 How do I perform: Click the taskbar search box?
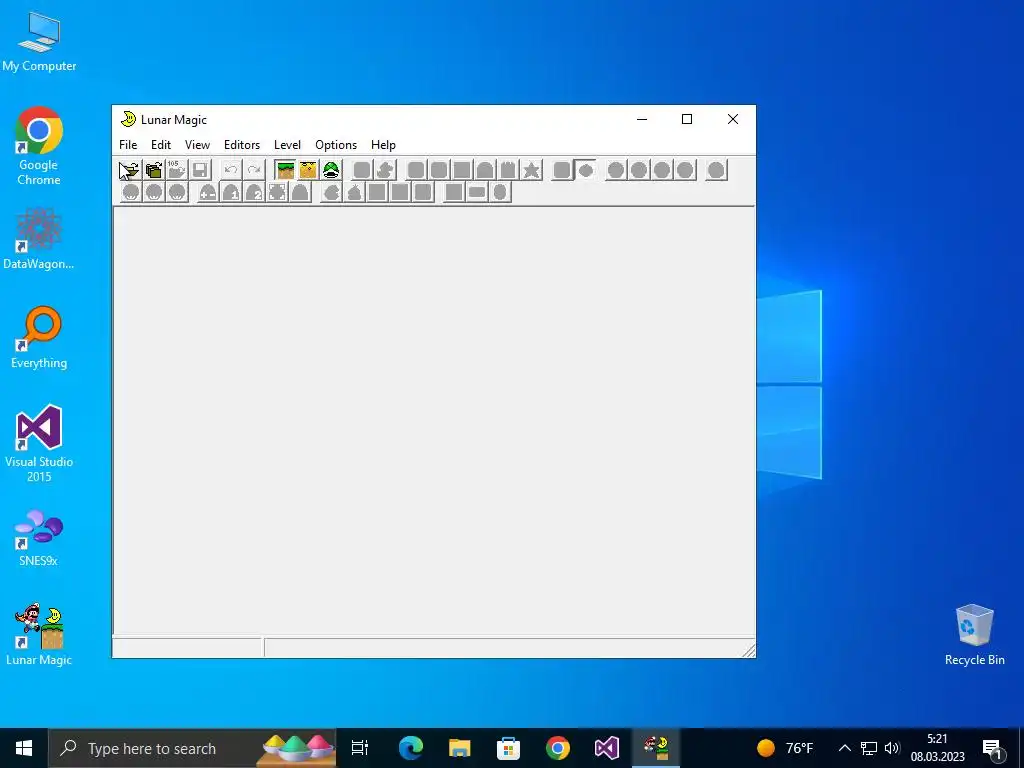[192, 748]
